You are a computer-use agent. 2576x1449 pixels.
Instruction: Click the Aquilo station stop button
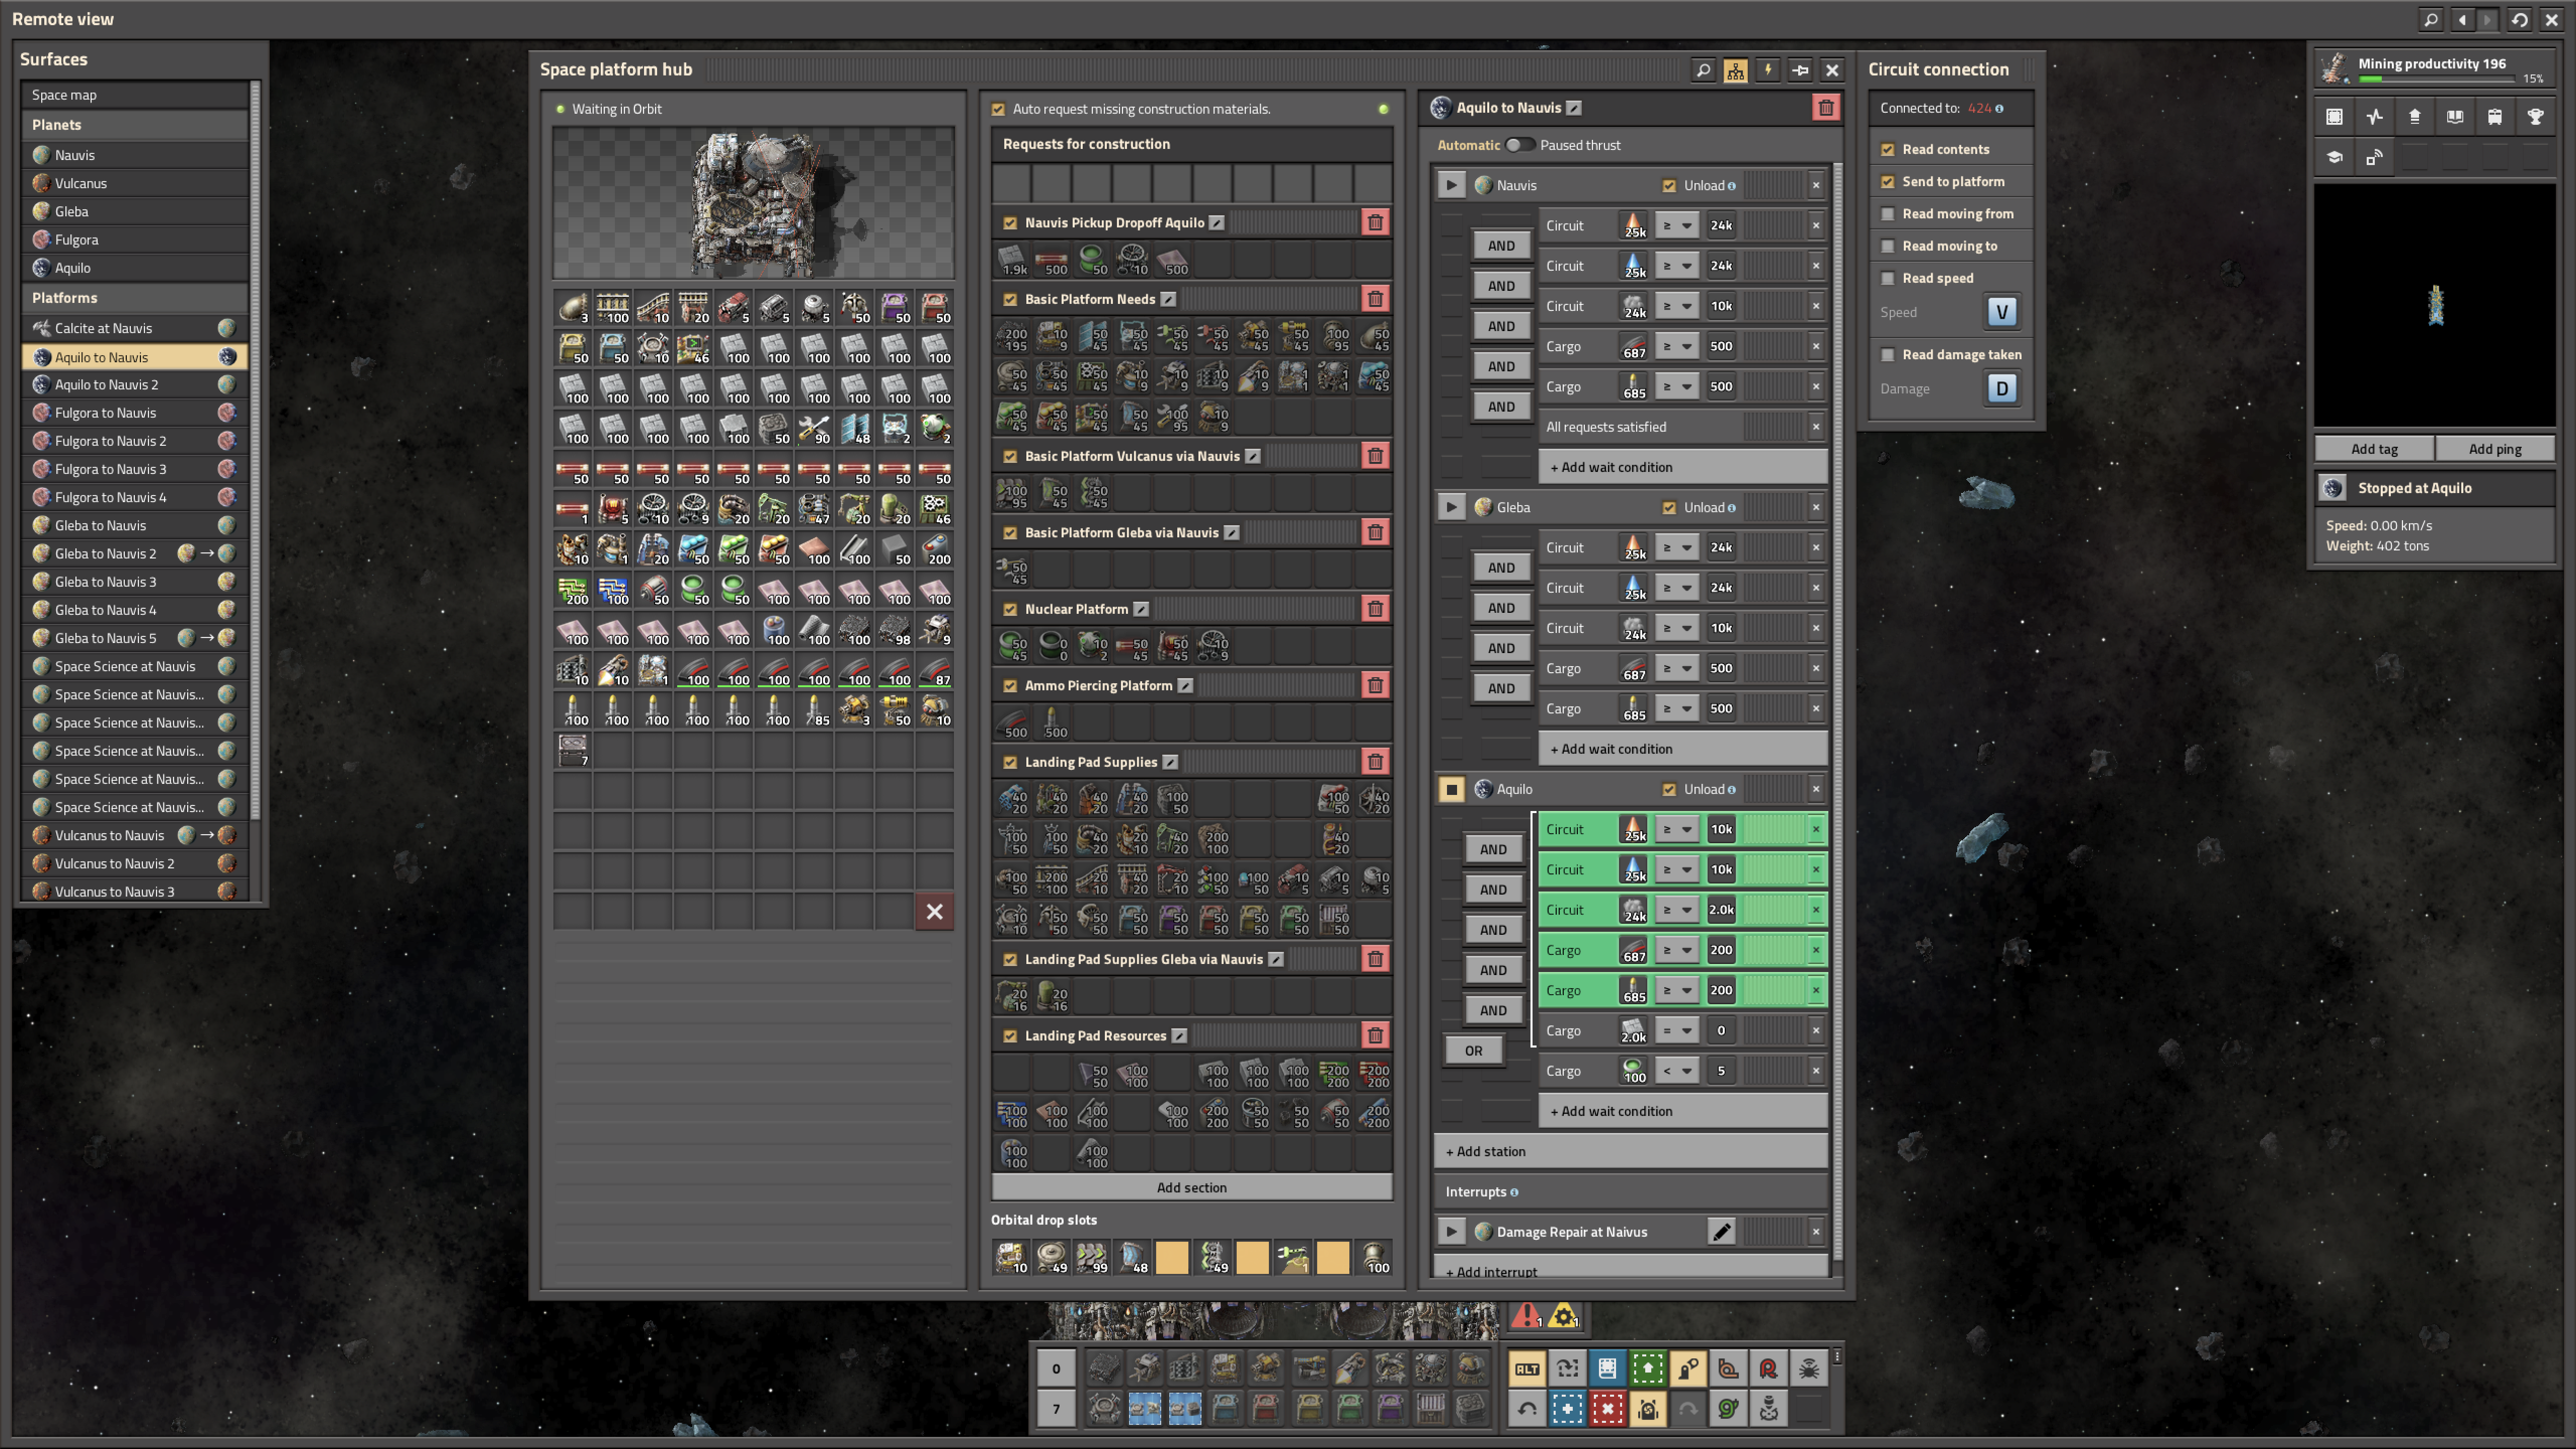[x=1451, y=789]
